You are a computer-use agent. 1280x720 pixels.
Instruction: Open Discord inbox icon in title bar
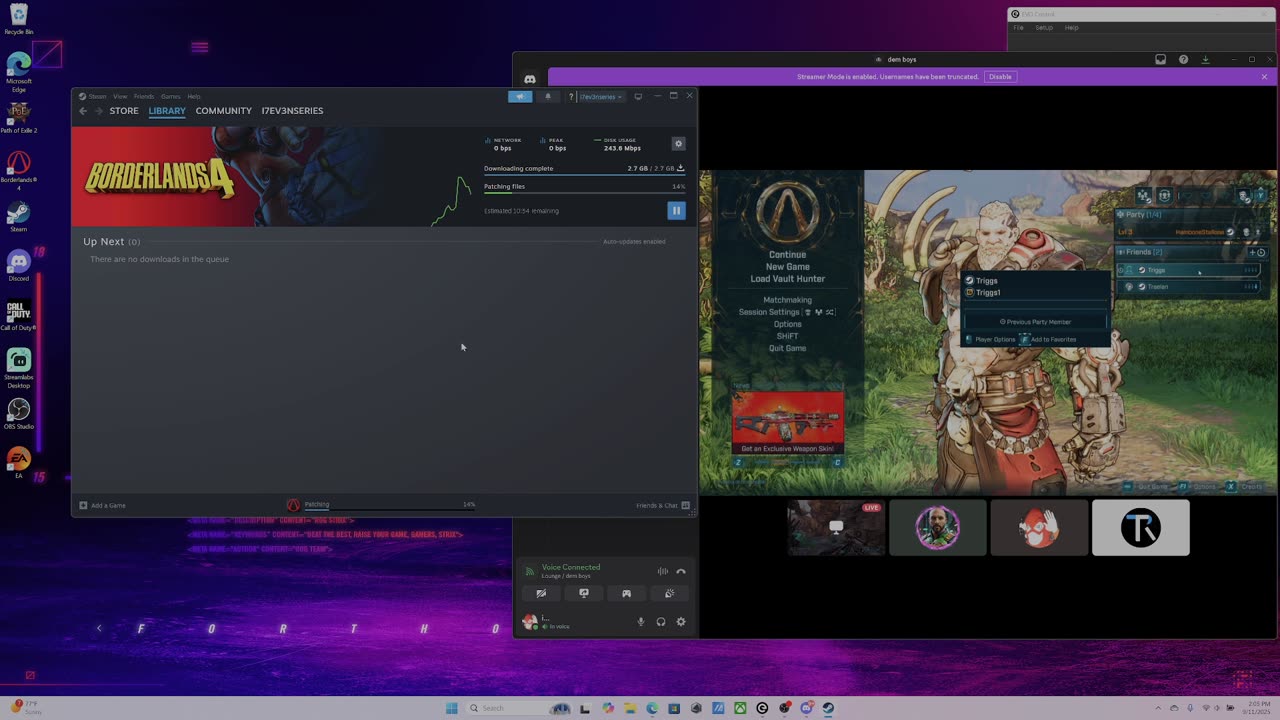(1161, 60)
